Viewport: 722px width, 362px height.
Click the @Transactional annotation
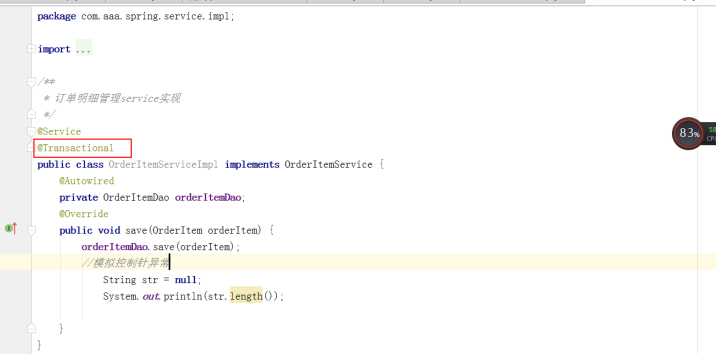(x=75, y=148)
